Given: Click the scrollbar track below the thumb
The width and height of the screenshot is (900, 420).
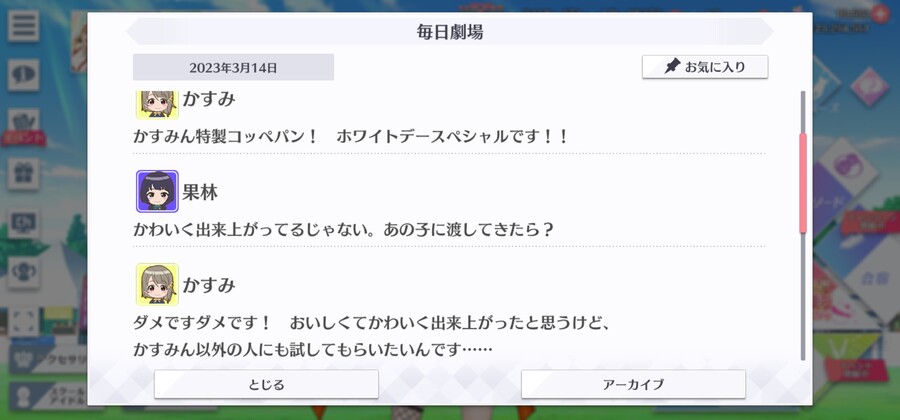Looking at the screenshot, I should tap(803, 296).
